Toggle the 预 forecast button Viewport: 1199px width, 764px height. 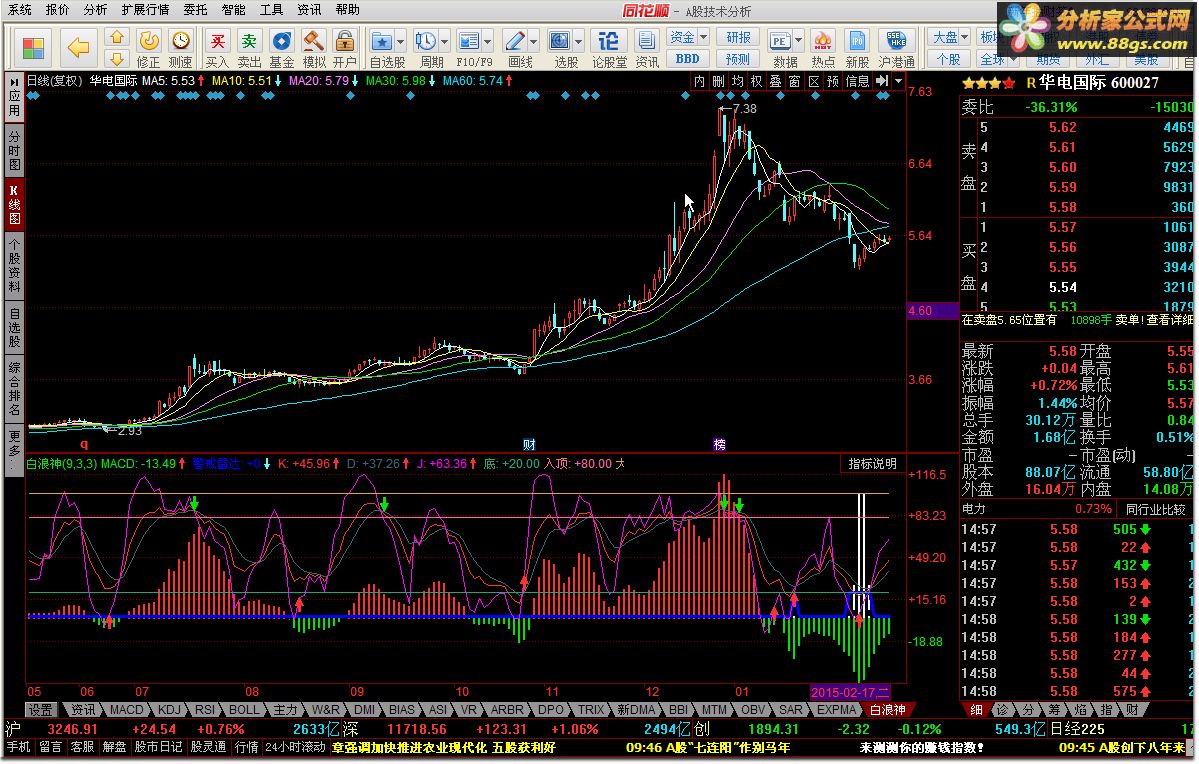[x=833, y=81]
